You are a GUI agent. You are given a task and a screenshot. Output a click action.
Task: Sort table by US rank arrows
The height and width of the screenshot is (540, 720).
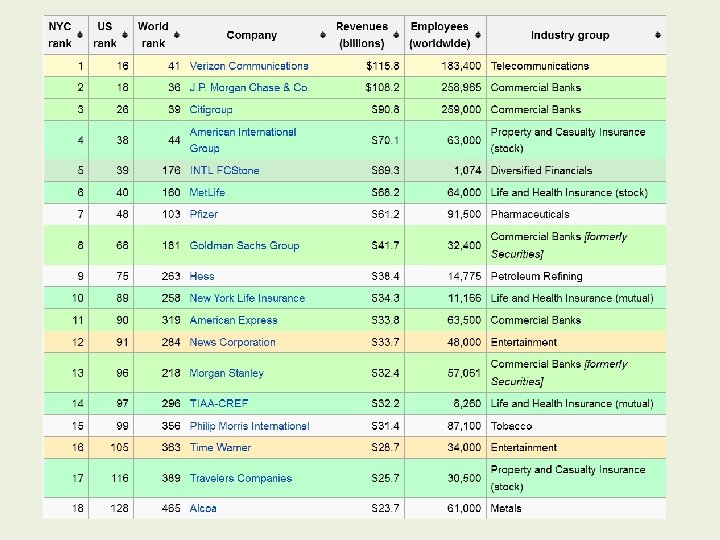(124, 35)
